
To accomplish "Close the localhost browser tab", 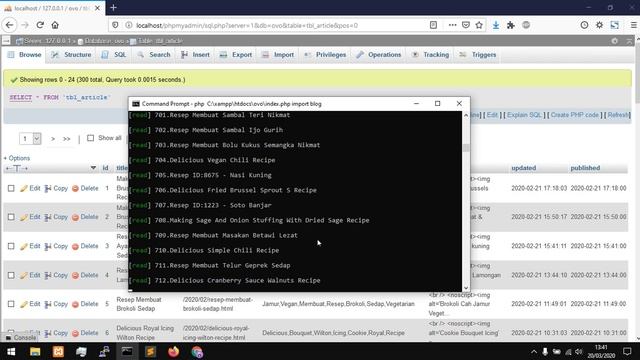I will tap(97, 8).
